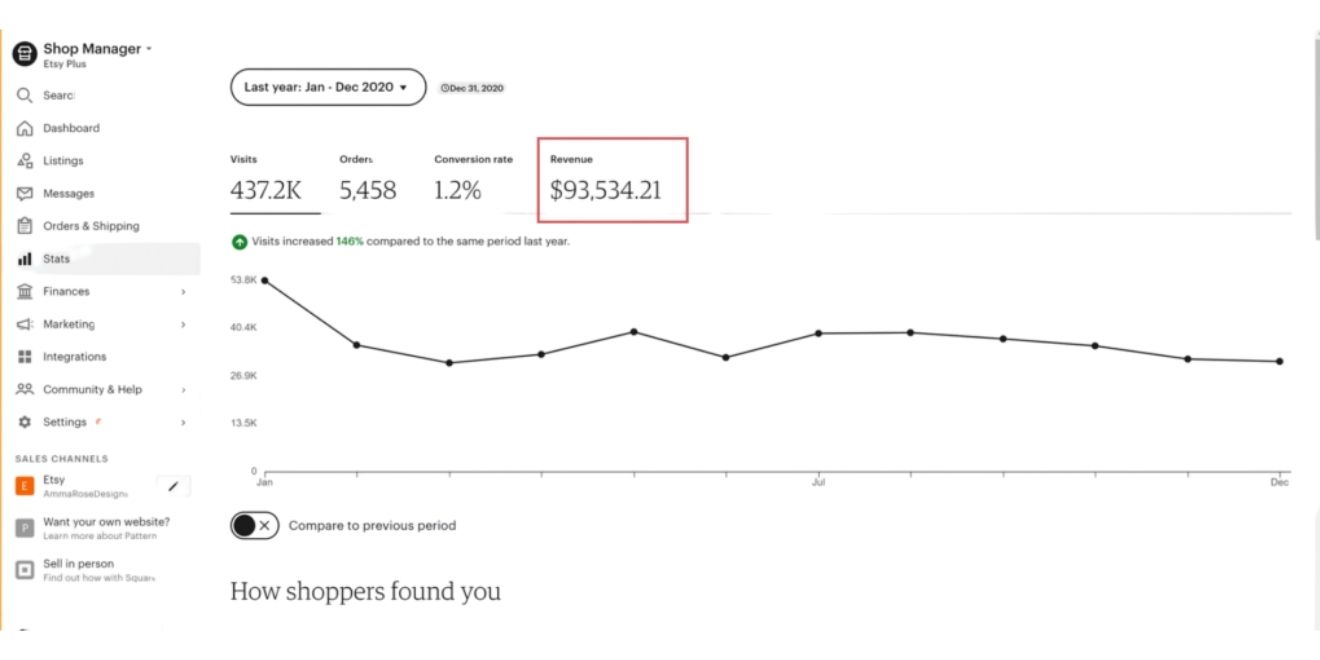Select the Revenue metric tab
The height and width of the screenshot is (660, 1320).
click(606, 181)
